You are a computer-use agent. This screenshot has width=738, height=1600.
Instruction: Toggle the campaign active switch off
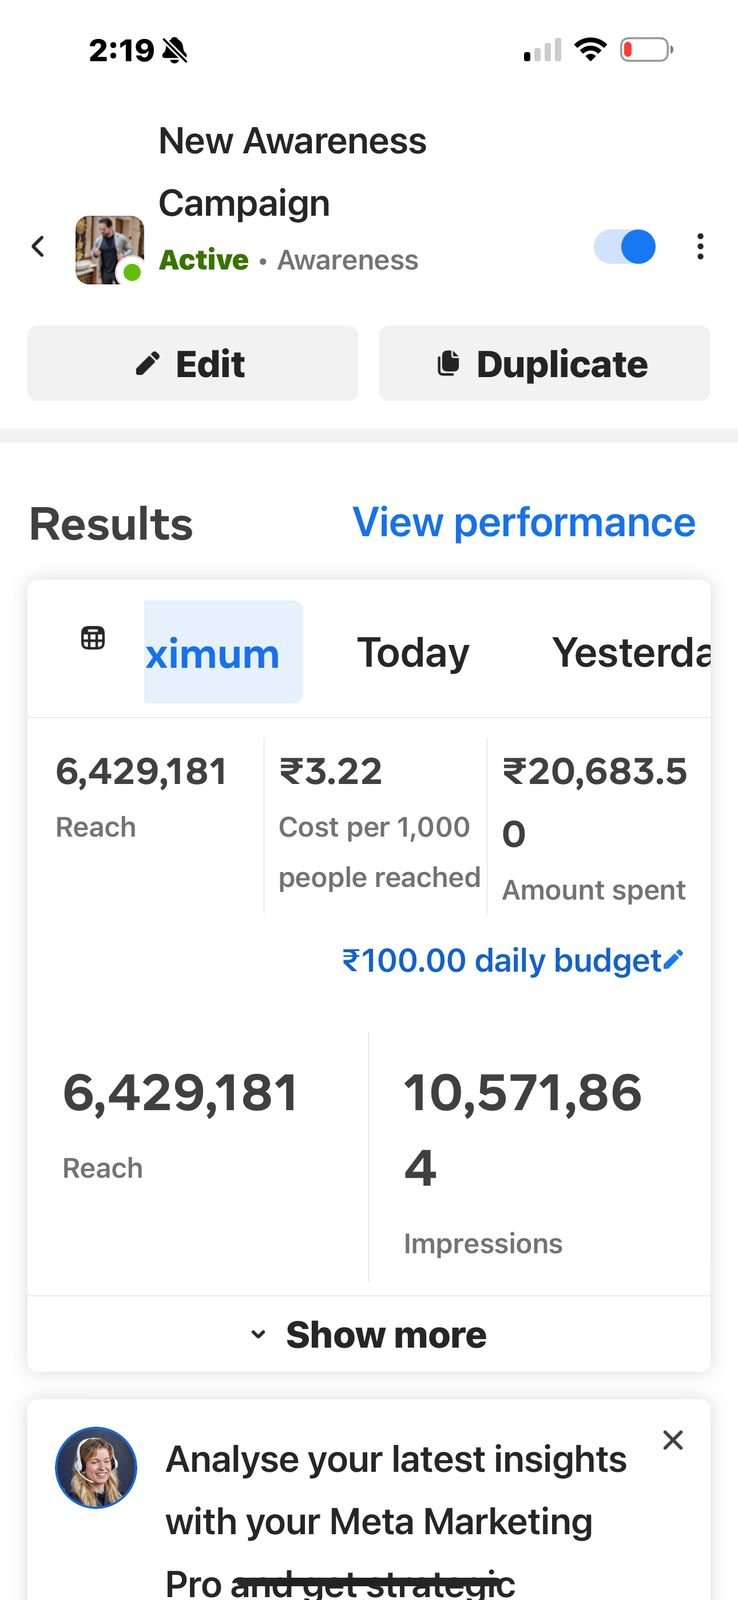[x=625, y=246]
